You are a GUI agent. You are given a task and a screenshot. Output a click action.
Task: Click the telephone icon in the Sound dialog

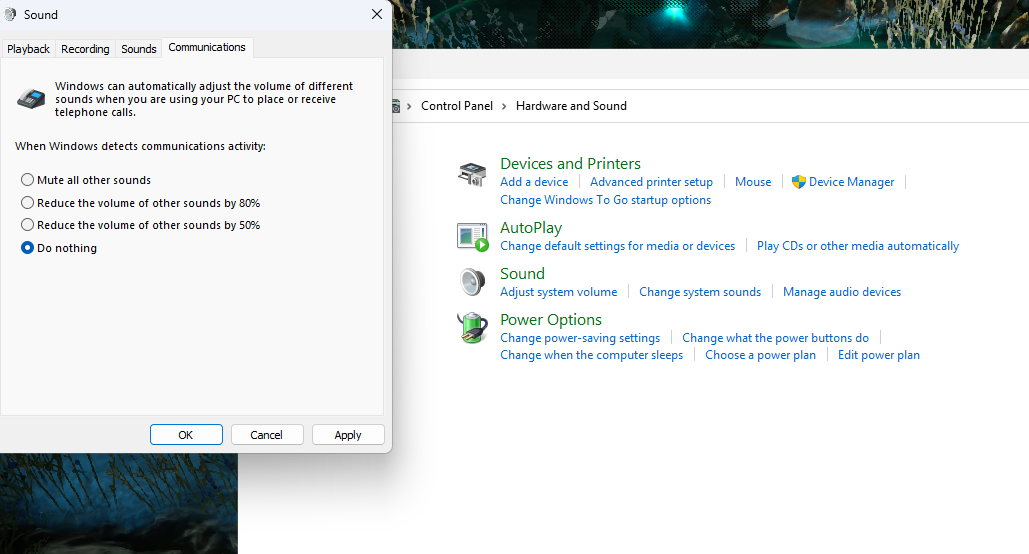[31, 99]
